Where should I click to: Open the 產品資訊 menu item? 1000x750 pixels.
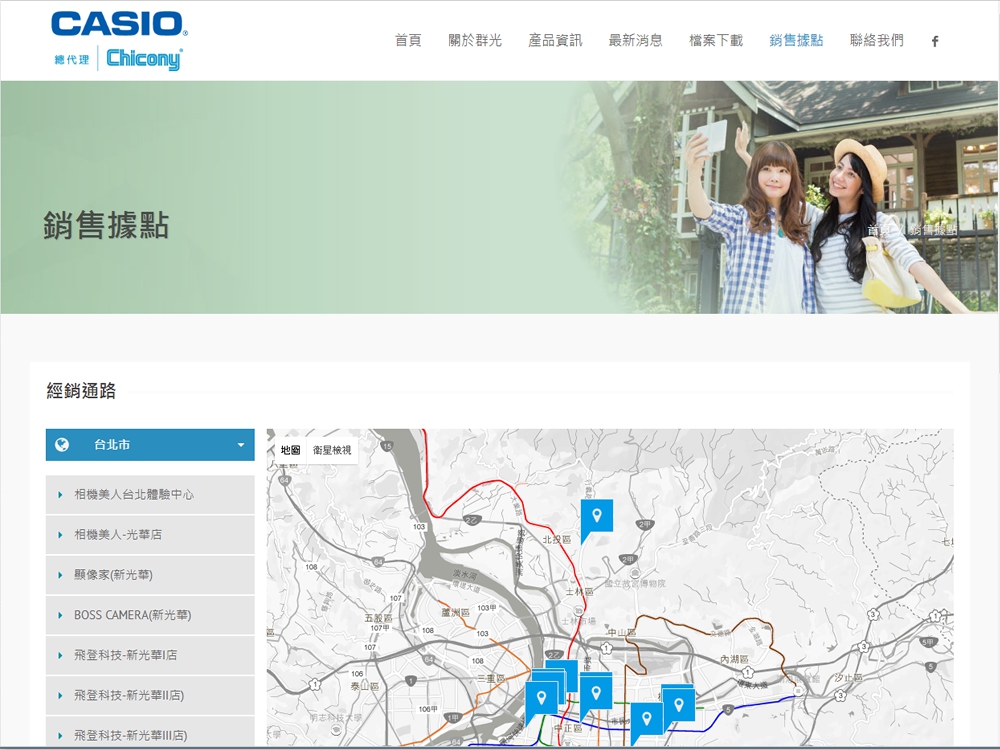[x=555, y=41]
